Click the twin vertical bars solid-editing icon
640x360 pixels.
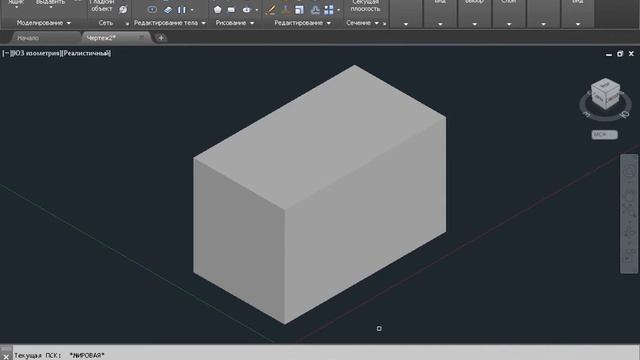click(x=182, y=10)
